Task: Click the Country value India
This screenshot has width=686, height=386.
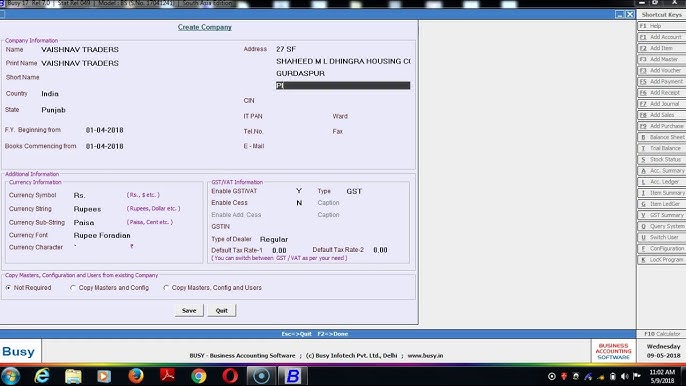Action: click(x=50, y=94)
